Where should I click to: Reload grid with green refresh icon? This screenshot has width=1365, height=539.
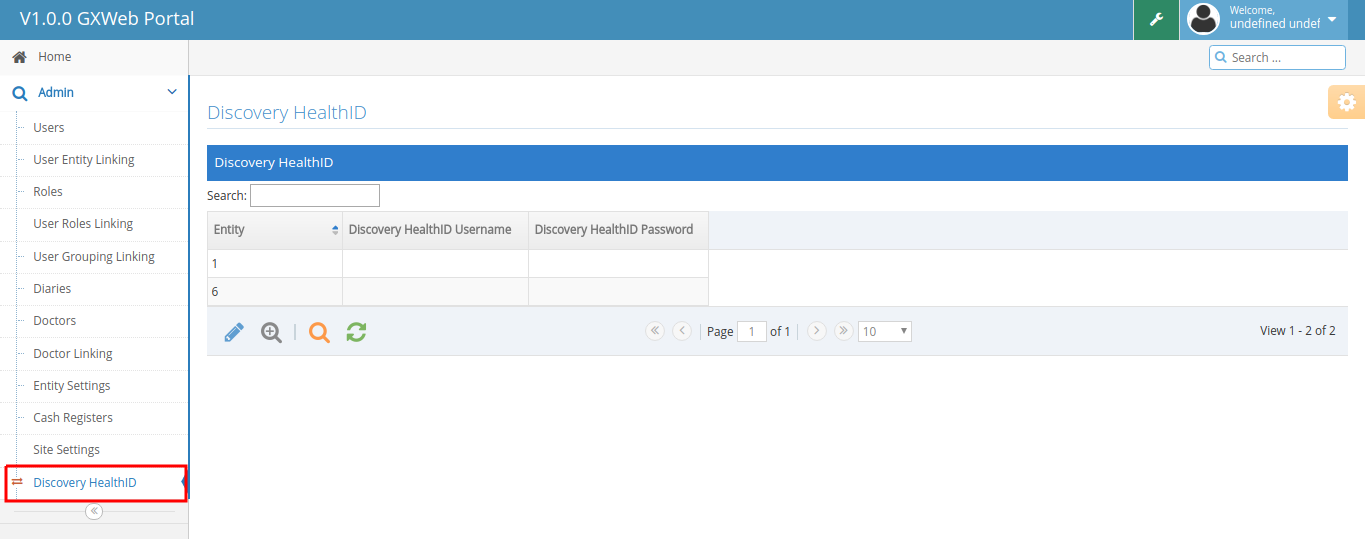(x=356, y=332)
